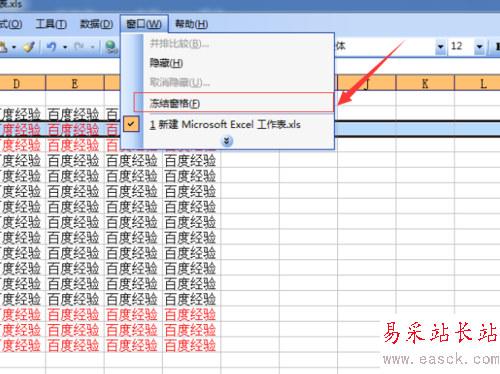This screenshot has width=500, height=374.
Task: Select the Format Painter brush icon
Action: click(29, 47)
